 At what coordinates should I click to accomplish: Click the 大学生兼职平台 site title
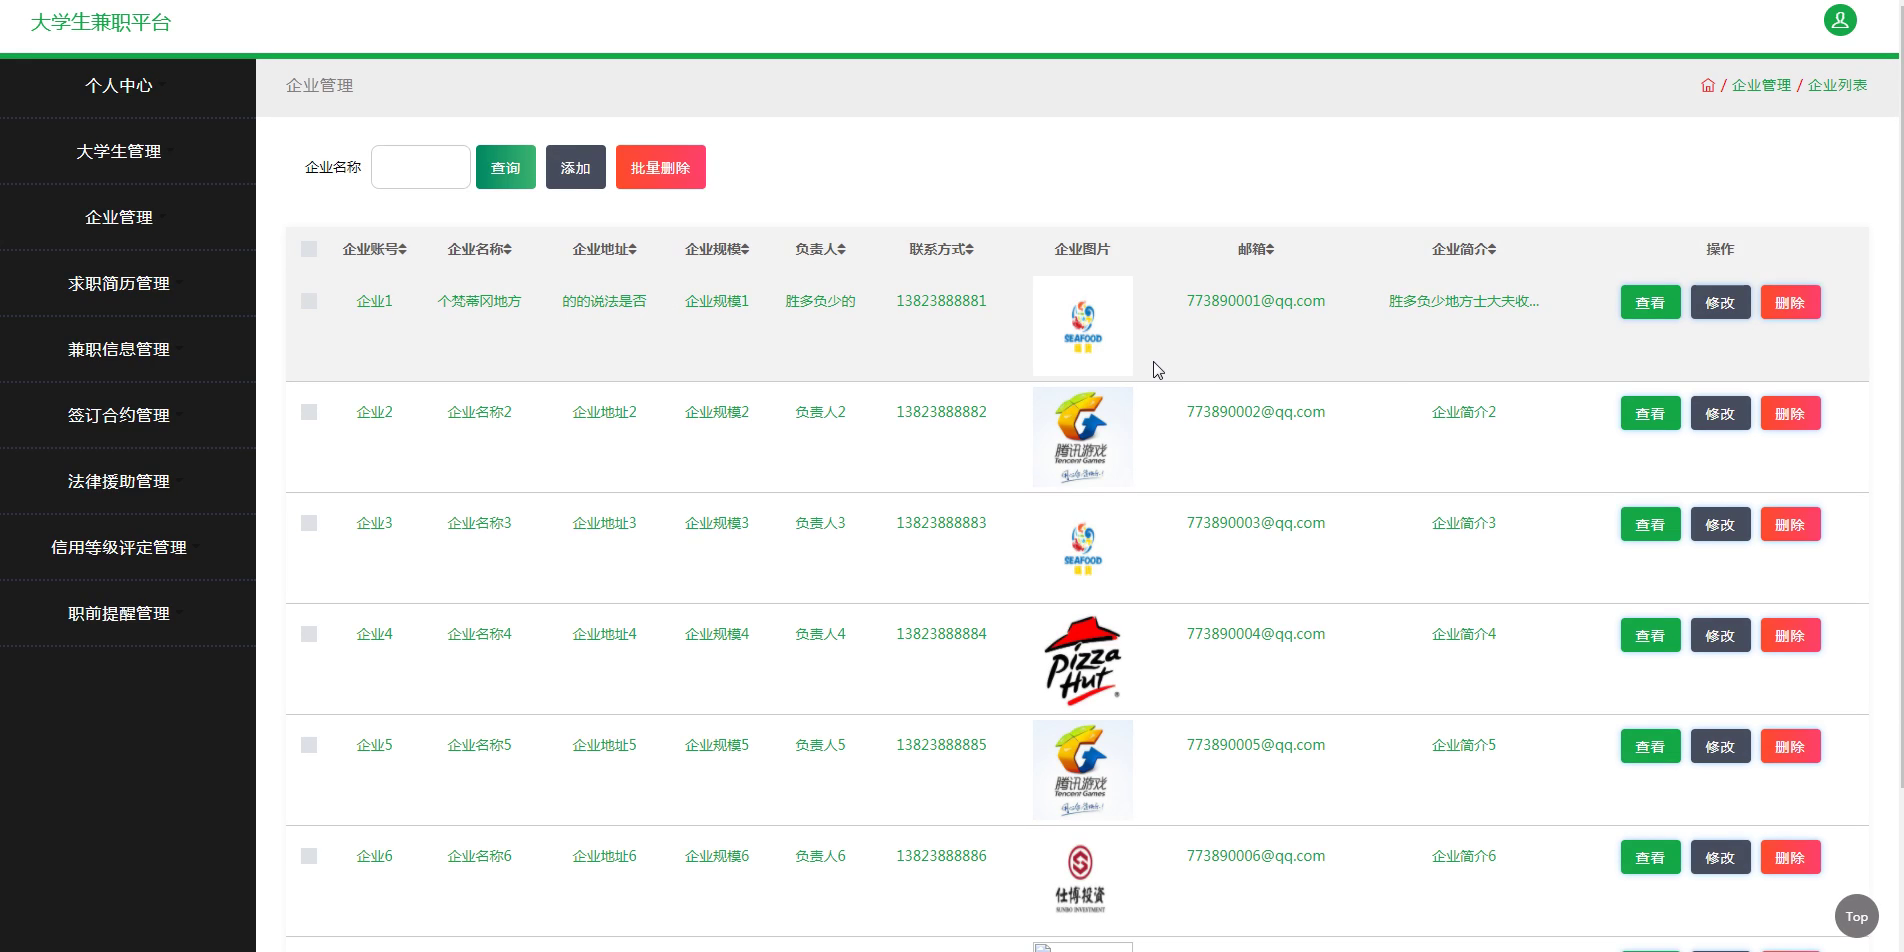tap(101, 22)
